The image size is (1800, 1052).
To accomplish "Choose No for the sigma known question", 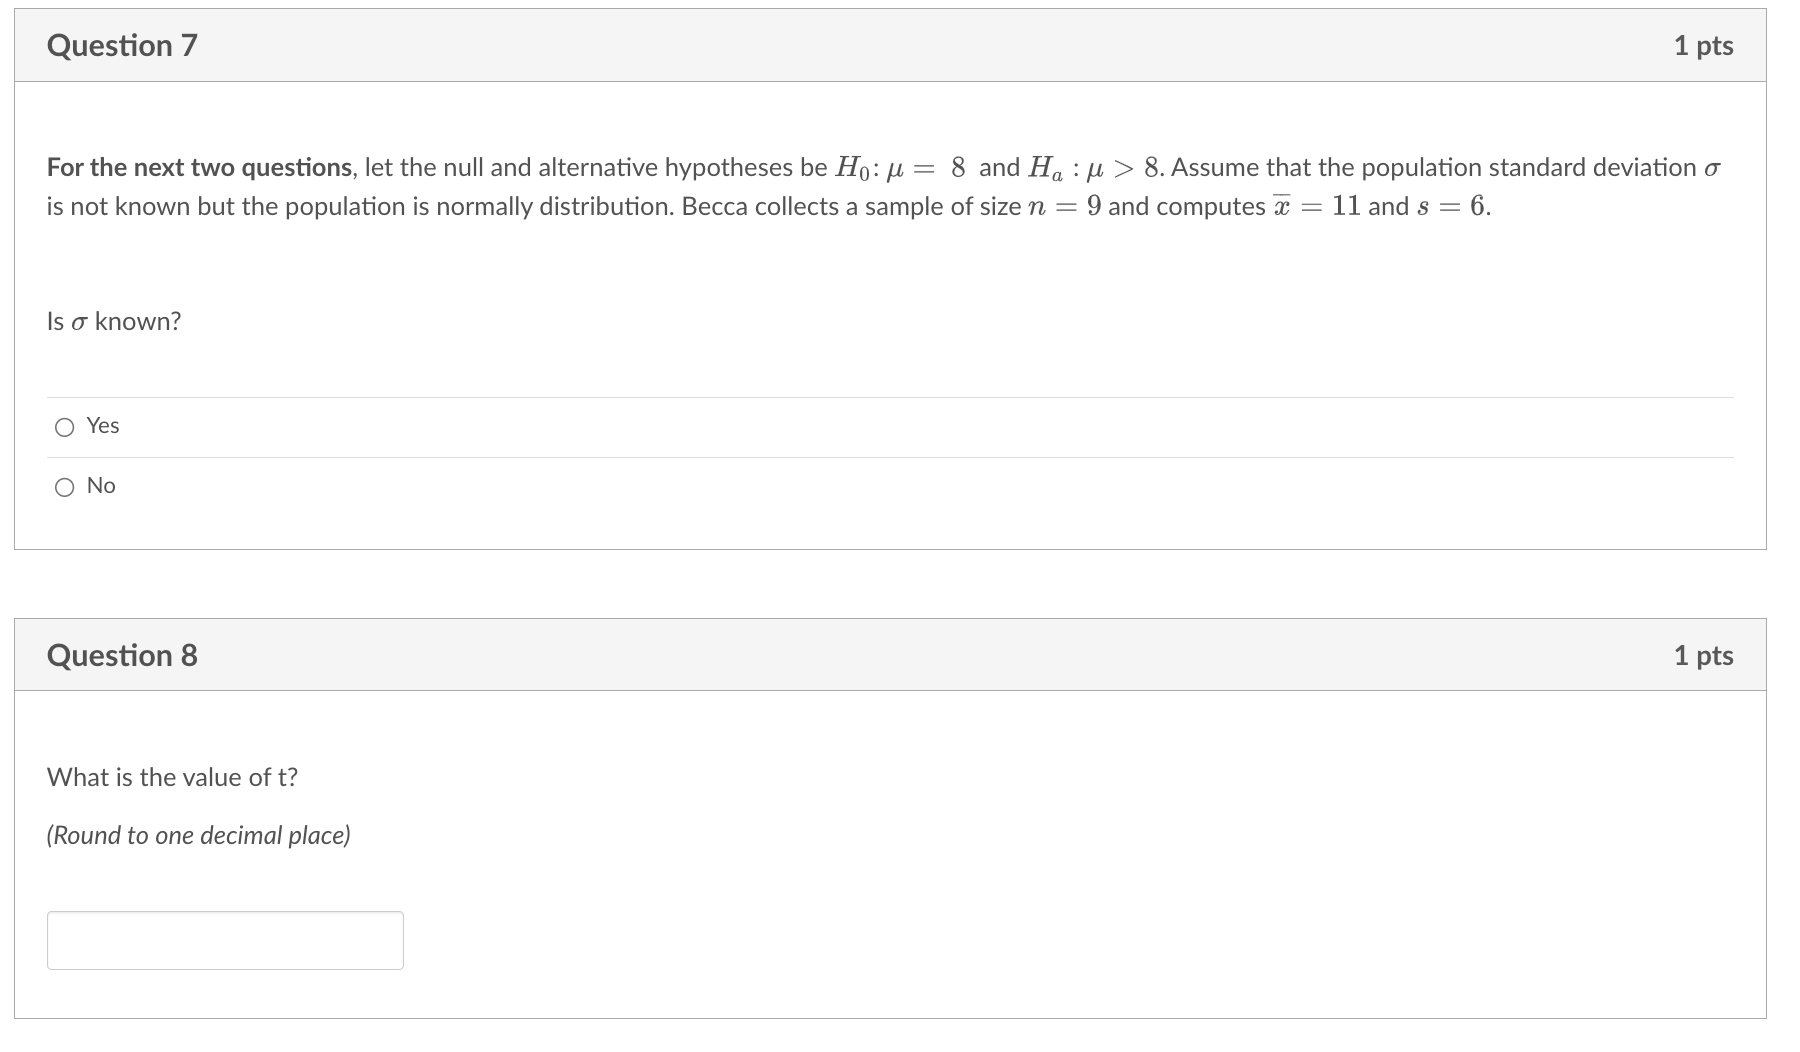I will pos(64,486).
